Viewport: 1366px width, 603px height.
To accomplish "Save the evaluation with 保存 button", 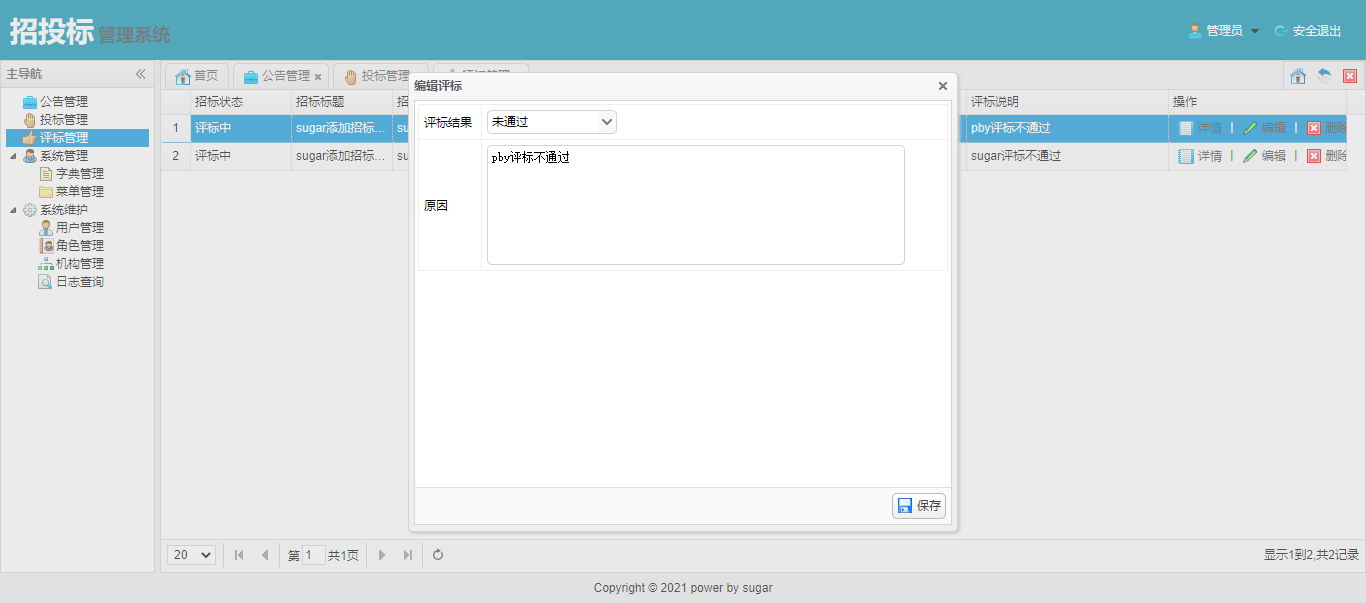I will (919, 506).
